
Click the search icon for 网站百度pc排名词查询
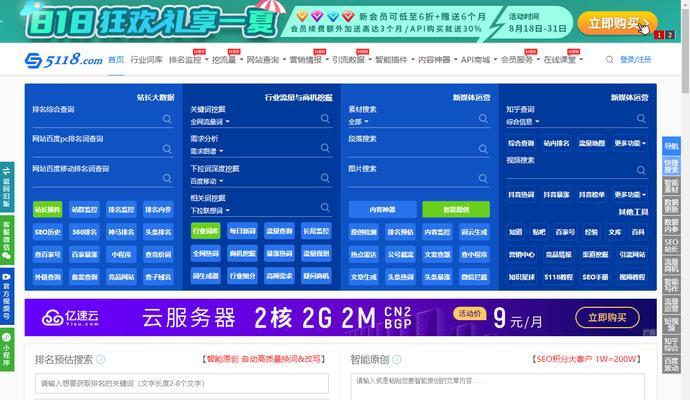tap(167, 149)
